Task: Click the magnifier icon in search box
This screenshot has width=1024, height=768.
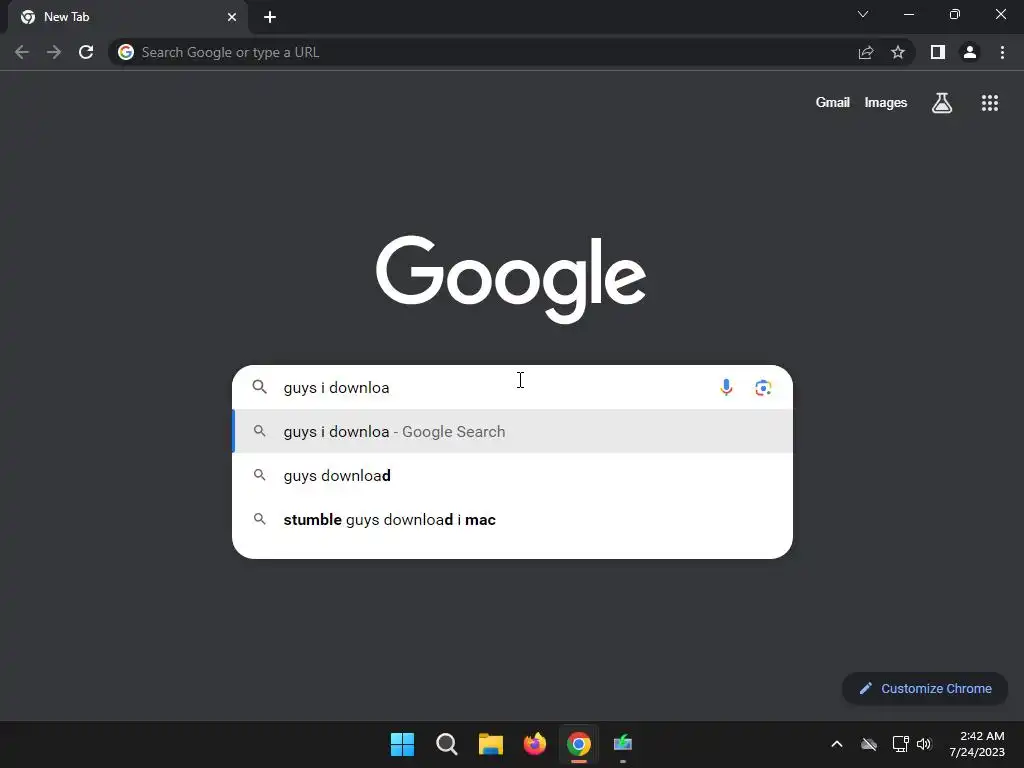Action: tap(259, 387)
